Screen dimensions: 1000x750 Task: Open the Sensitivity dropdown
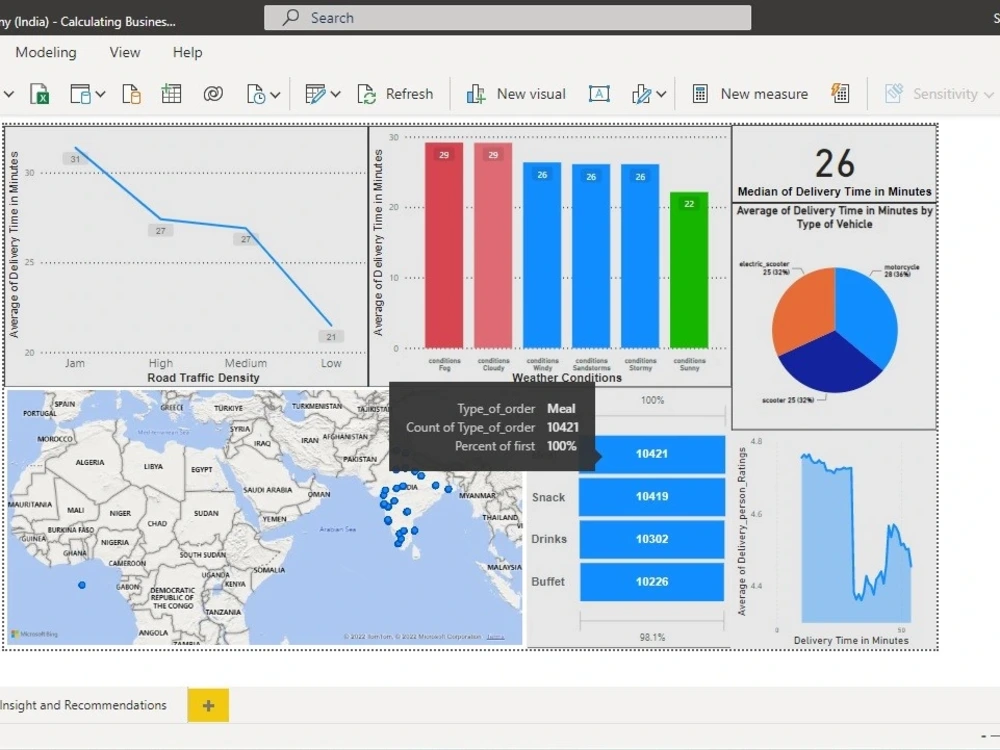point(988,93)
